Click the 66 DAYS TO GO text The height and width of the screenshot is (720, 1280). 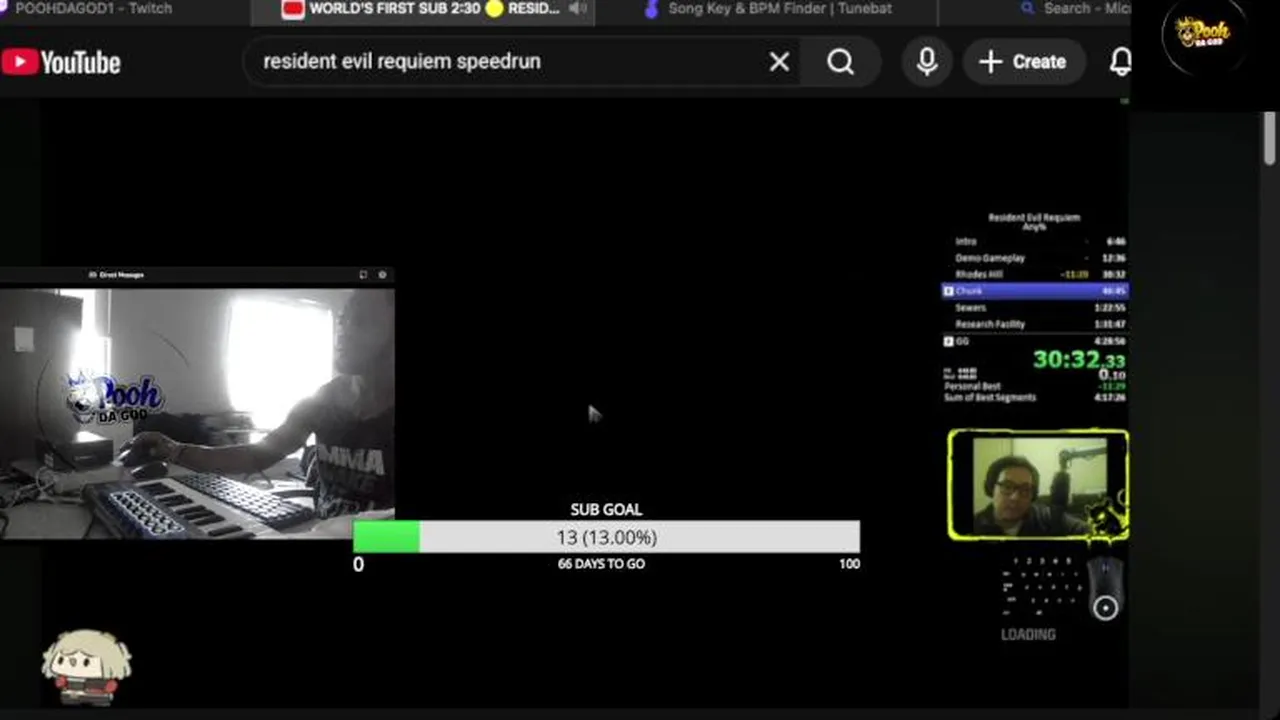601,564
